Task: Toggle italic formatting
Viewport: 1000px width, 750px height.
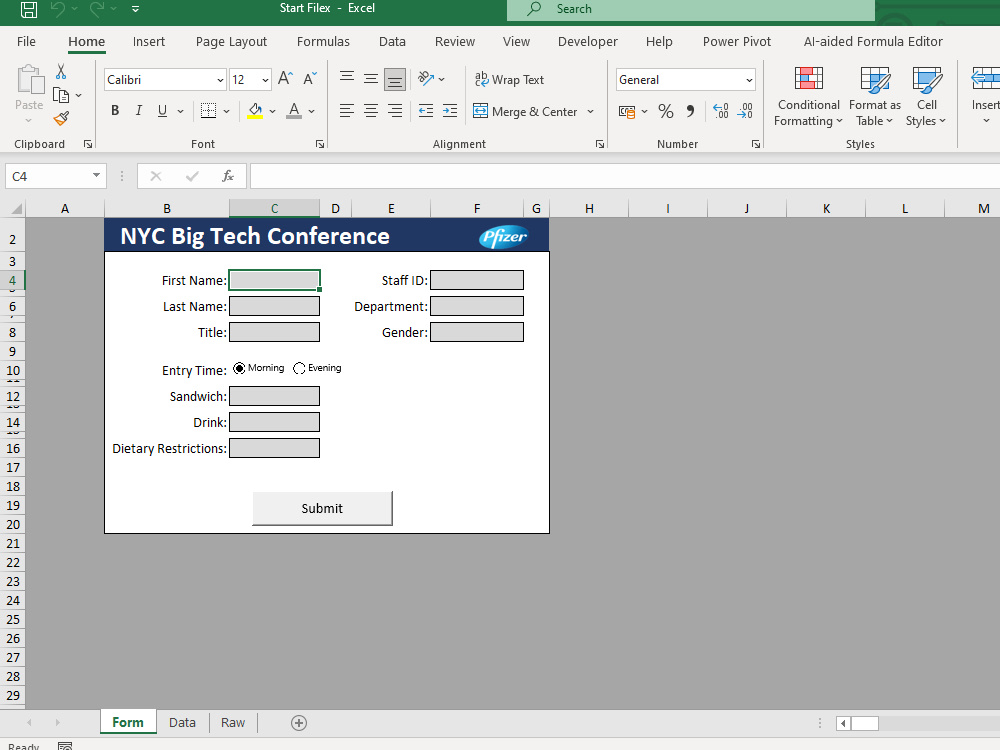Action: (x=138, y=110)
